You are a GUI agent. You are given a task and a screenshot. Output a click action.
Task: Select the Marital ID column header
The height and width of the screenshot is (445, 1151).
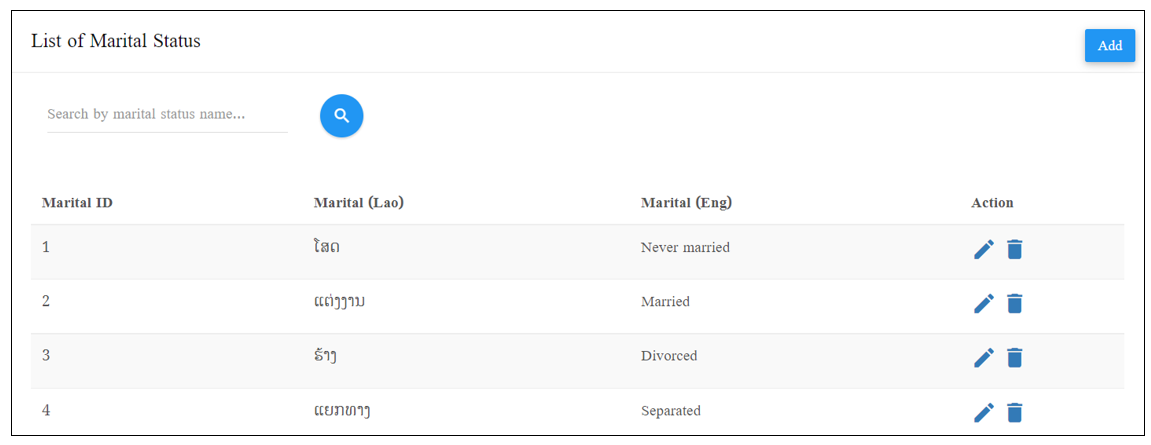(x=77, y=203)
